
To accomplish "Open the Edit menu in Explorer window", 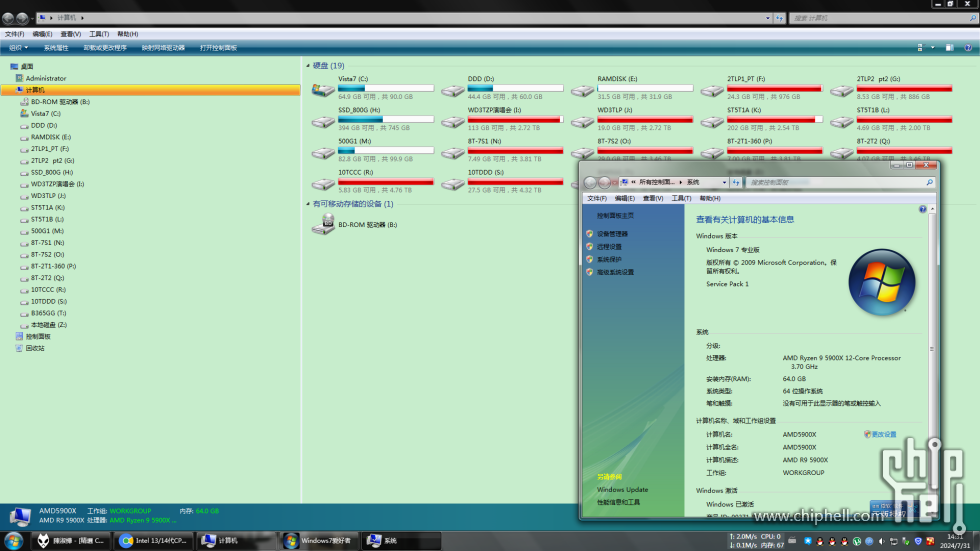I will [42, 34].
